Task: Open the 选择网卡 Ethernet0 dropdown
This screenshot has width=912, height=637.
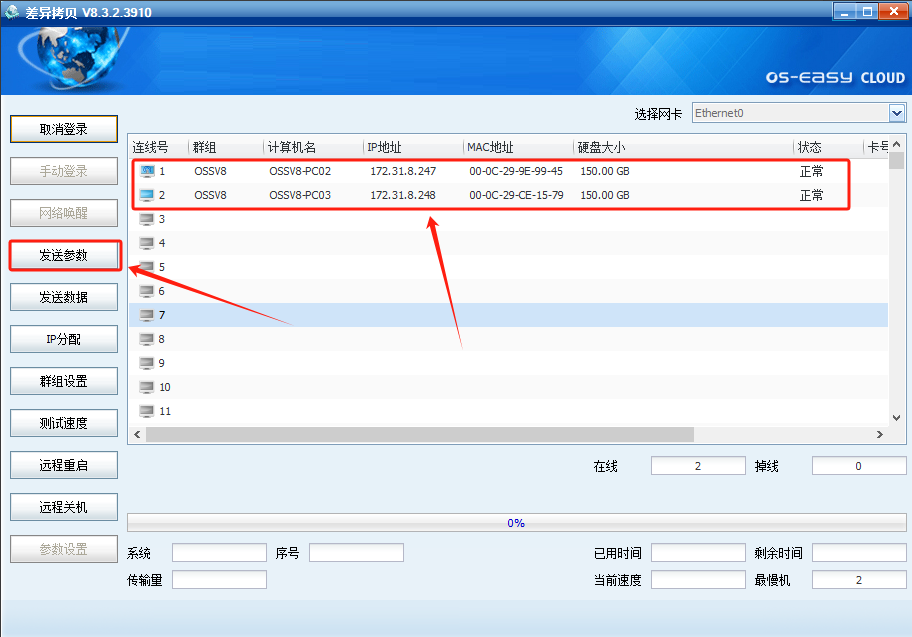Action: 896,113
